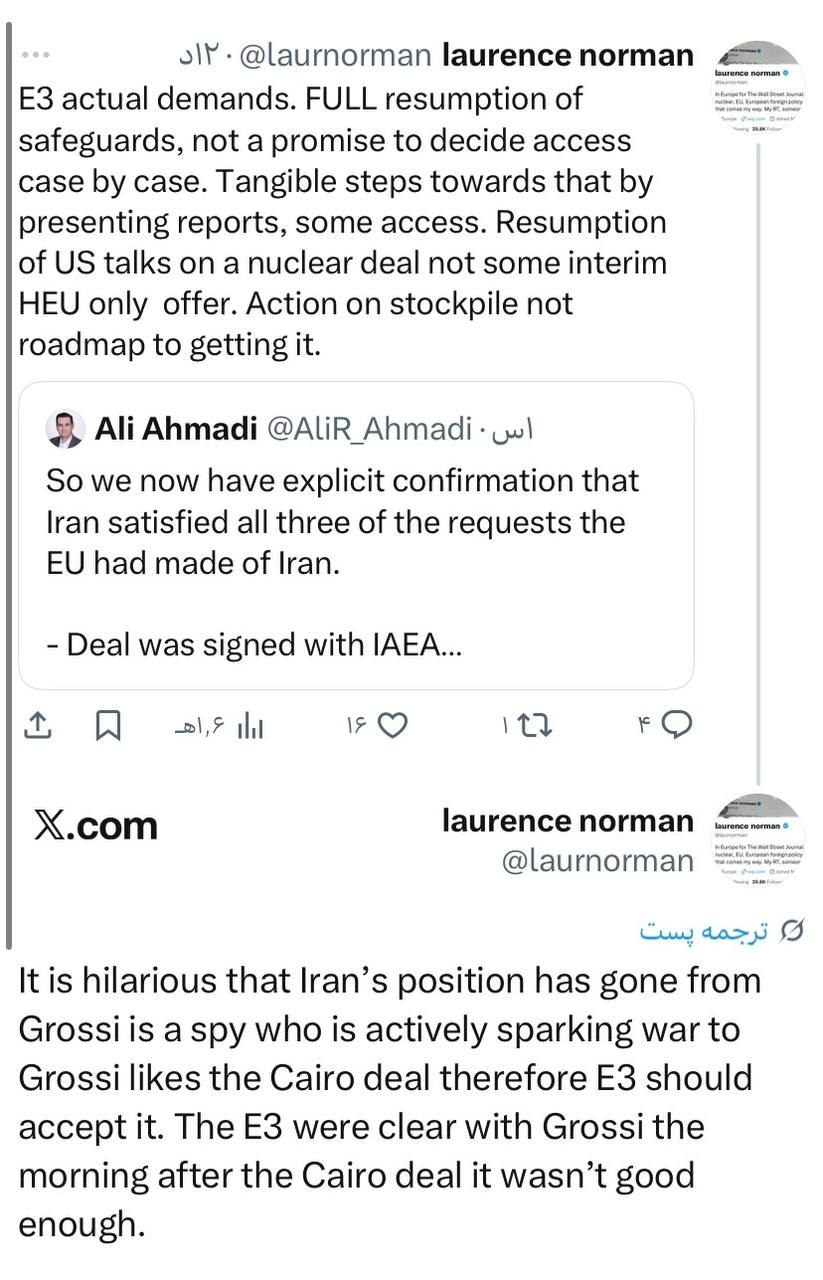
Task: Open the three-dot more options menu
Action: point(36,56)
